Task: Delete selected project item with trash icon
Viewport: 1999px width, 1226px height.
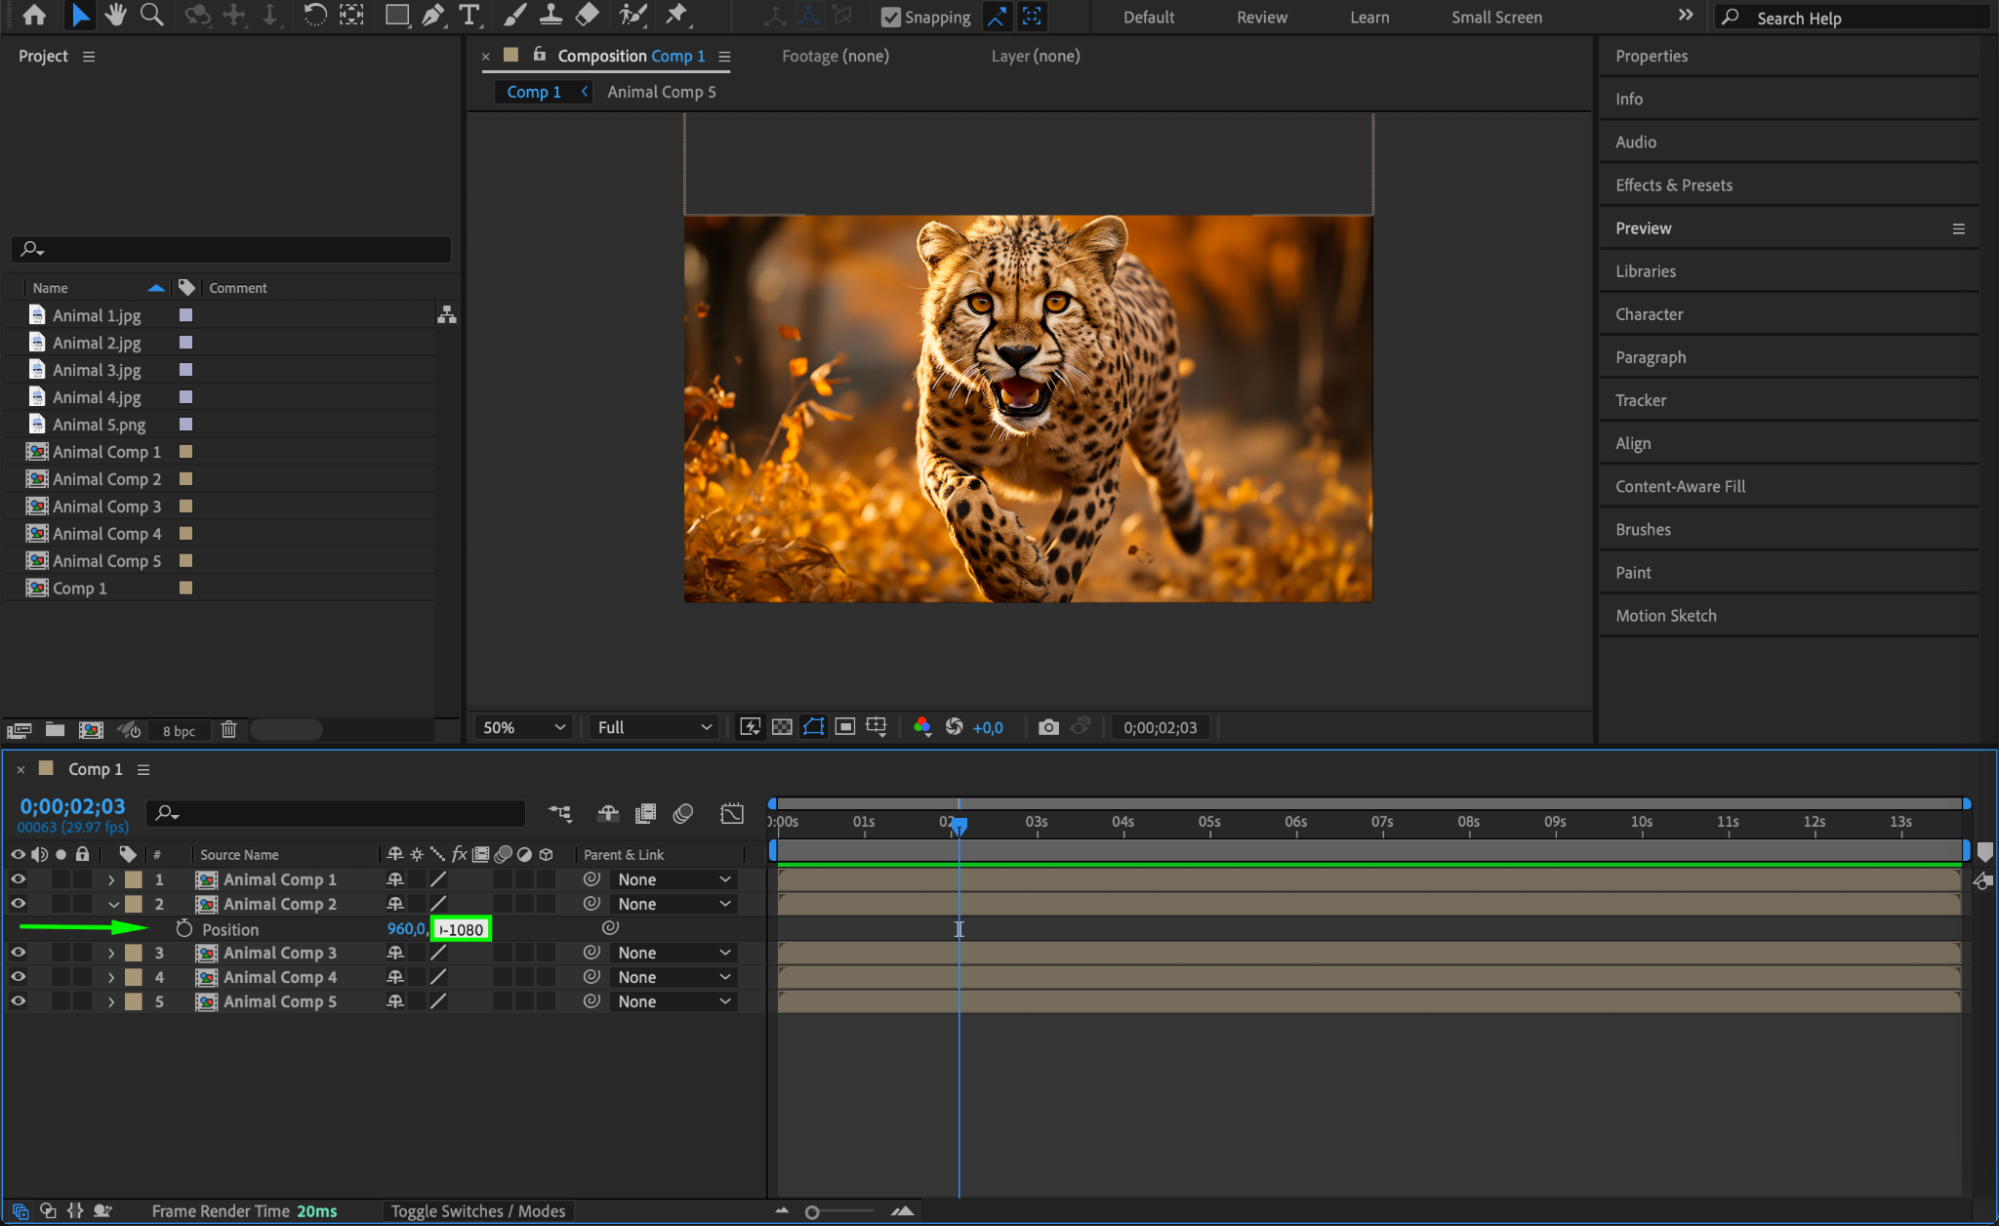Action: (x=229, y=730)
